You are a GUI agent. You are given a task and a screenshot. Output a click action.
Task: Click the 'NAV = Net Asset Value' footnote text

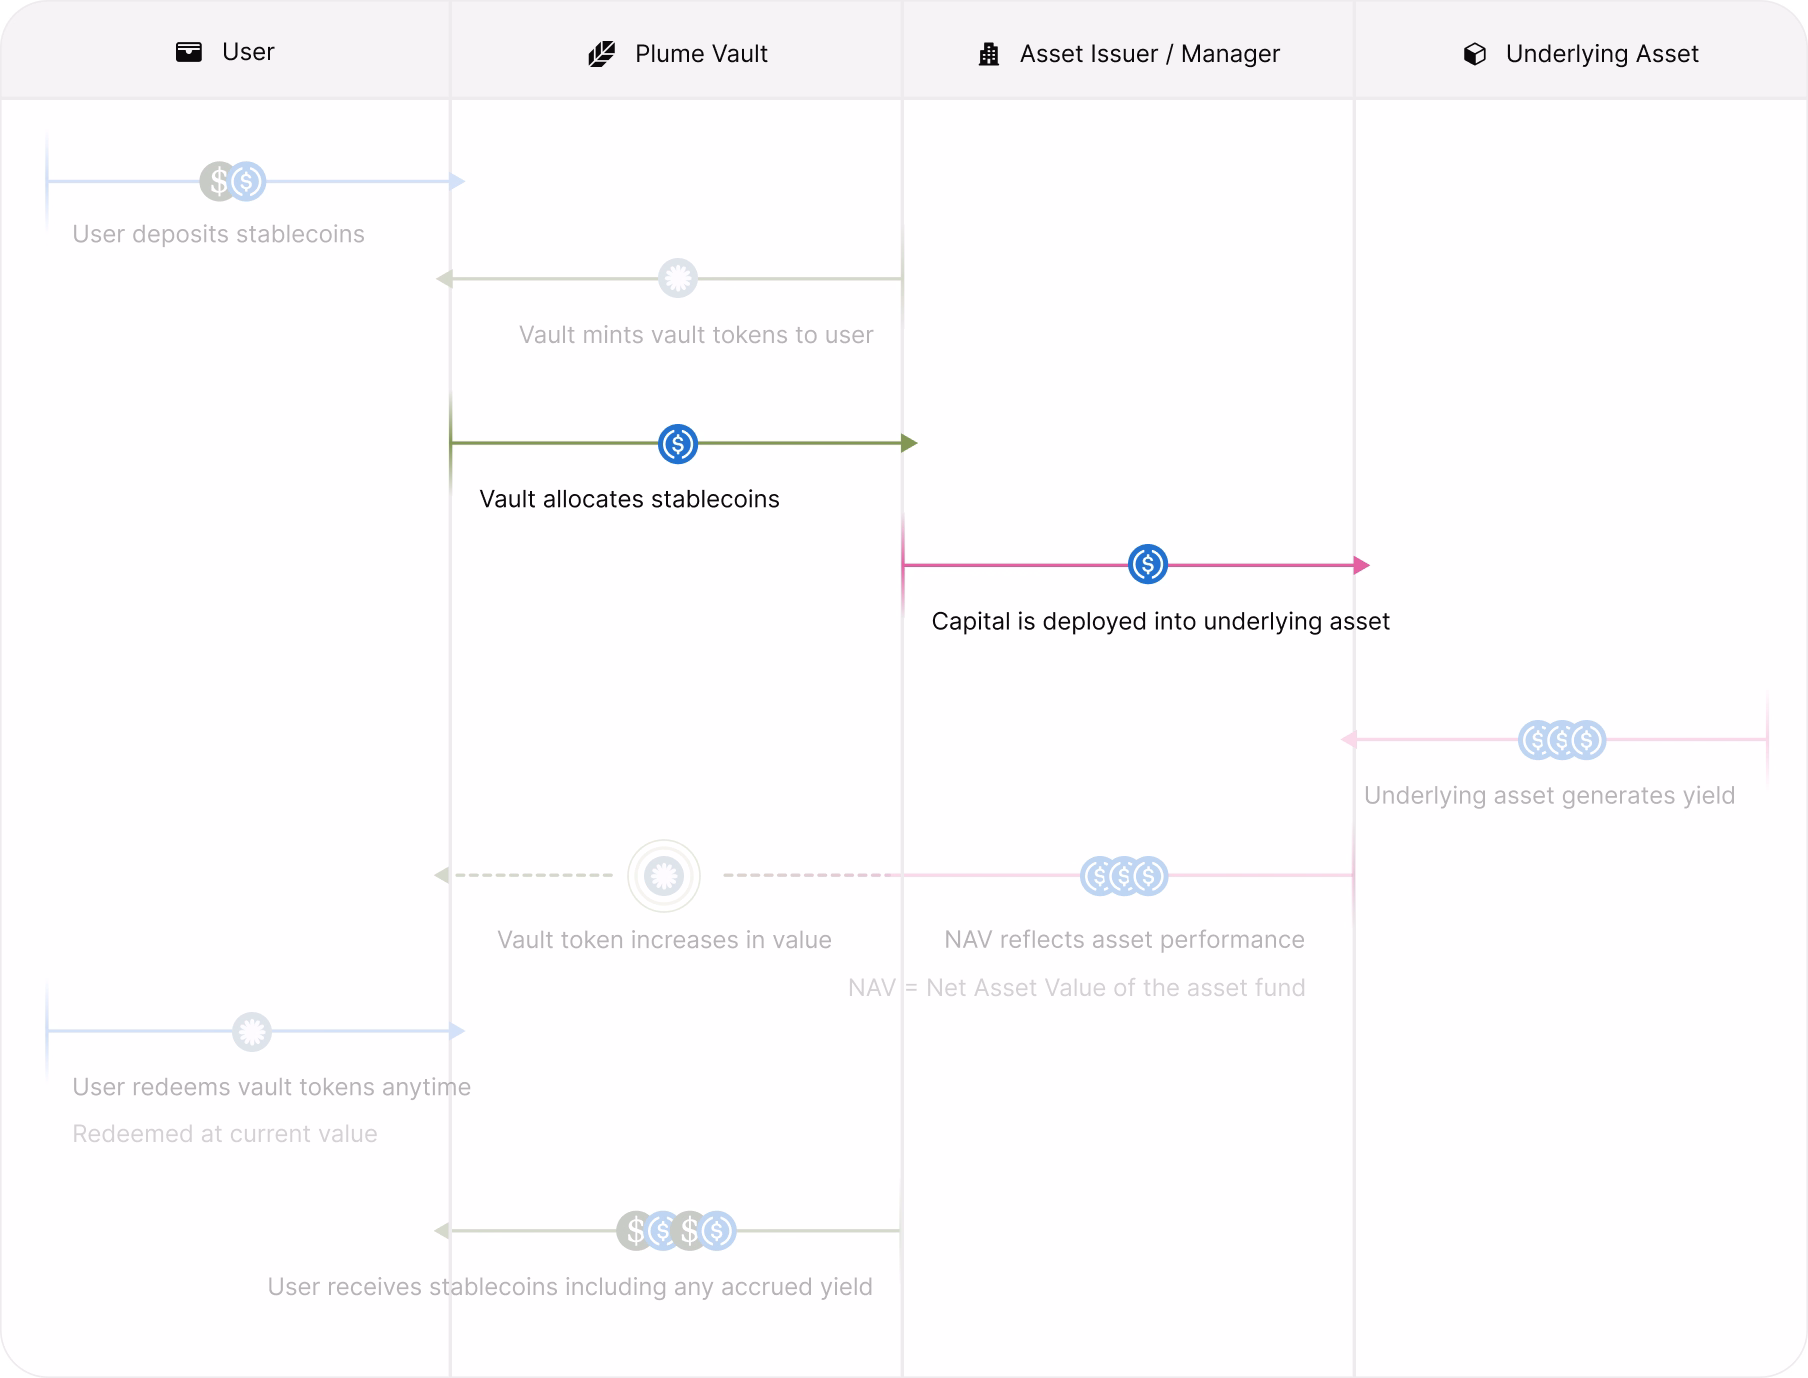click(1076, 988)
